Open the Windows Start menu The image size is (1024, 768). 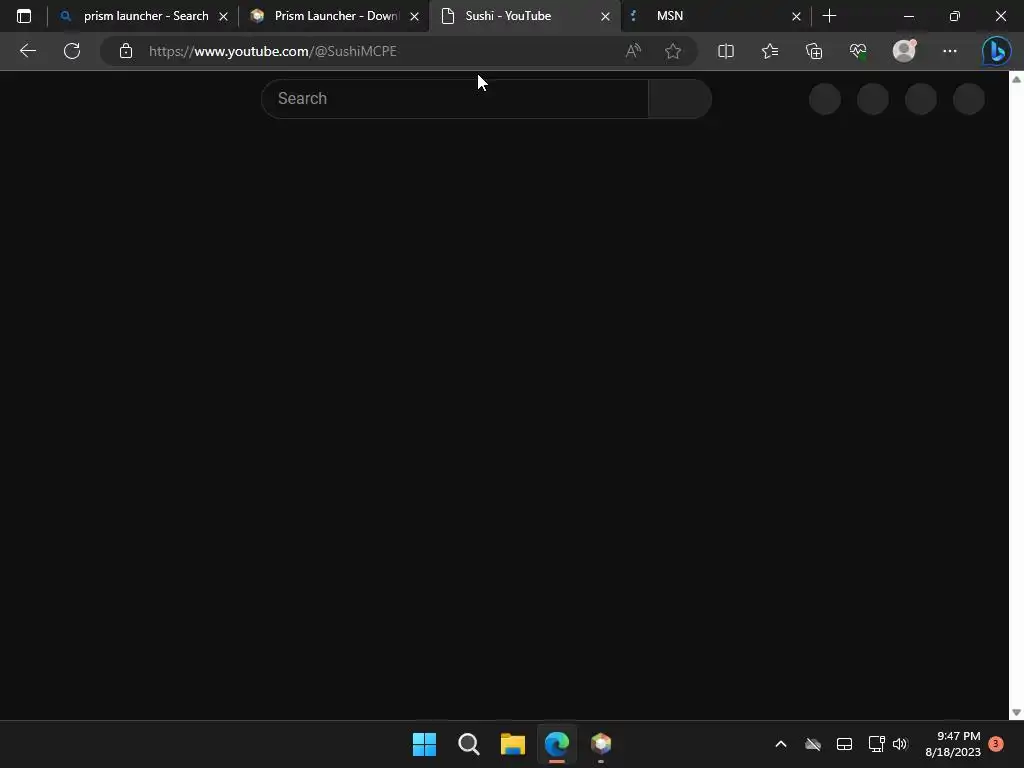(x=424, y=744)
